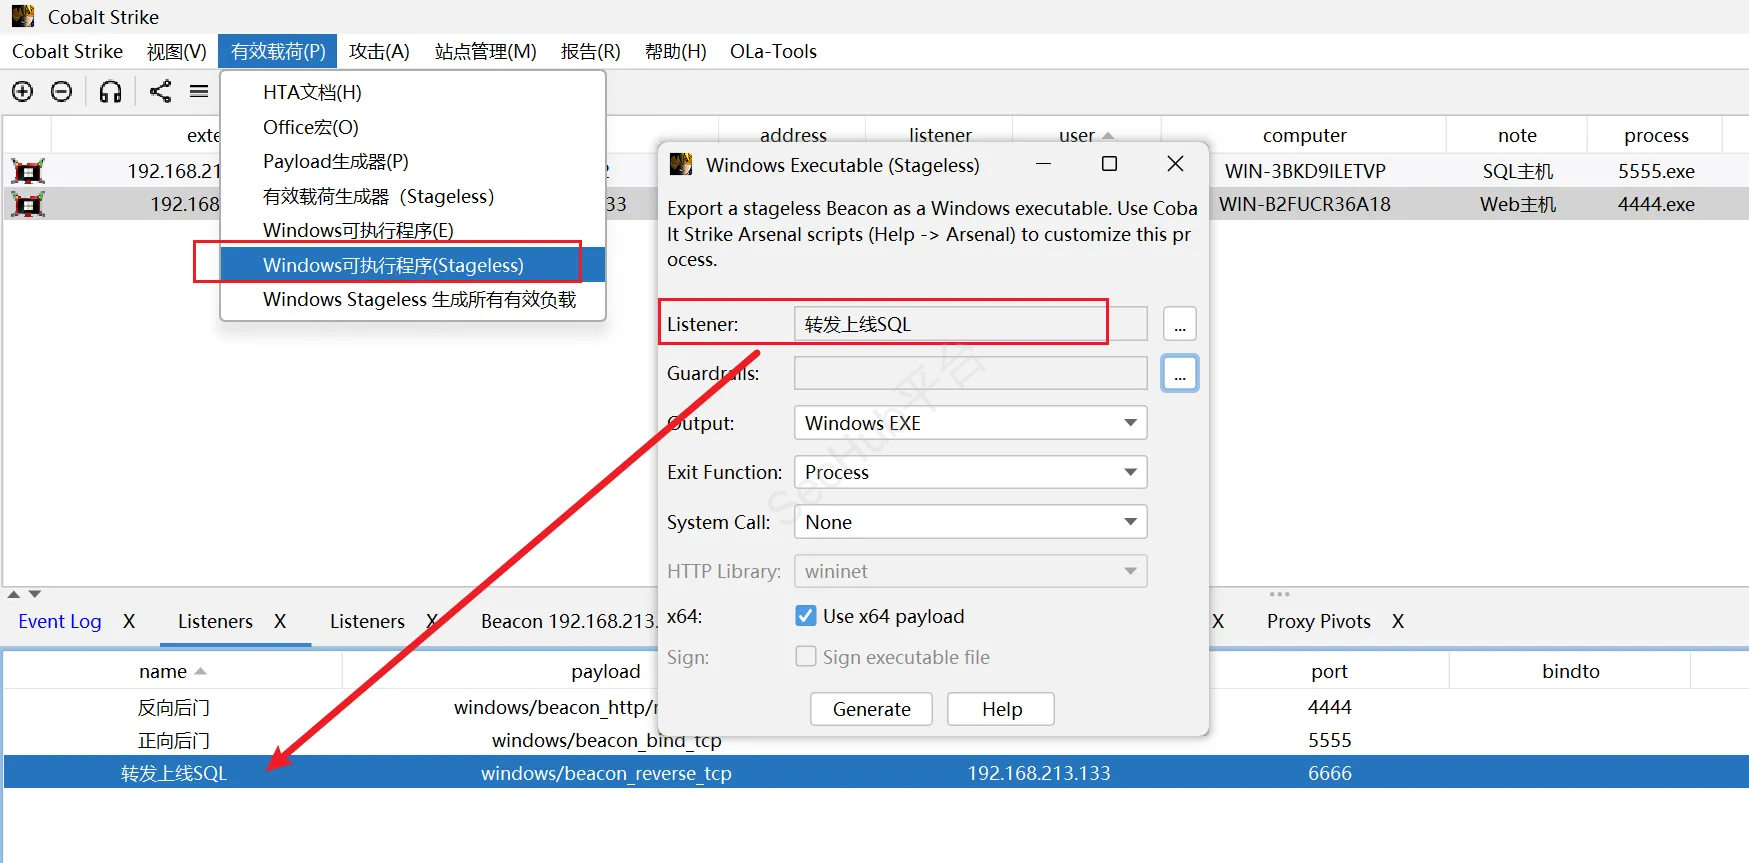Image resolution: width=1749 pixels, height=863 pixels.
Task: Open the Cobalt Strike menu
Action: (67, 51)
